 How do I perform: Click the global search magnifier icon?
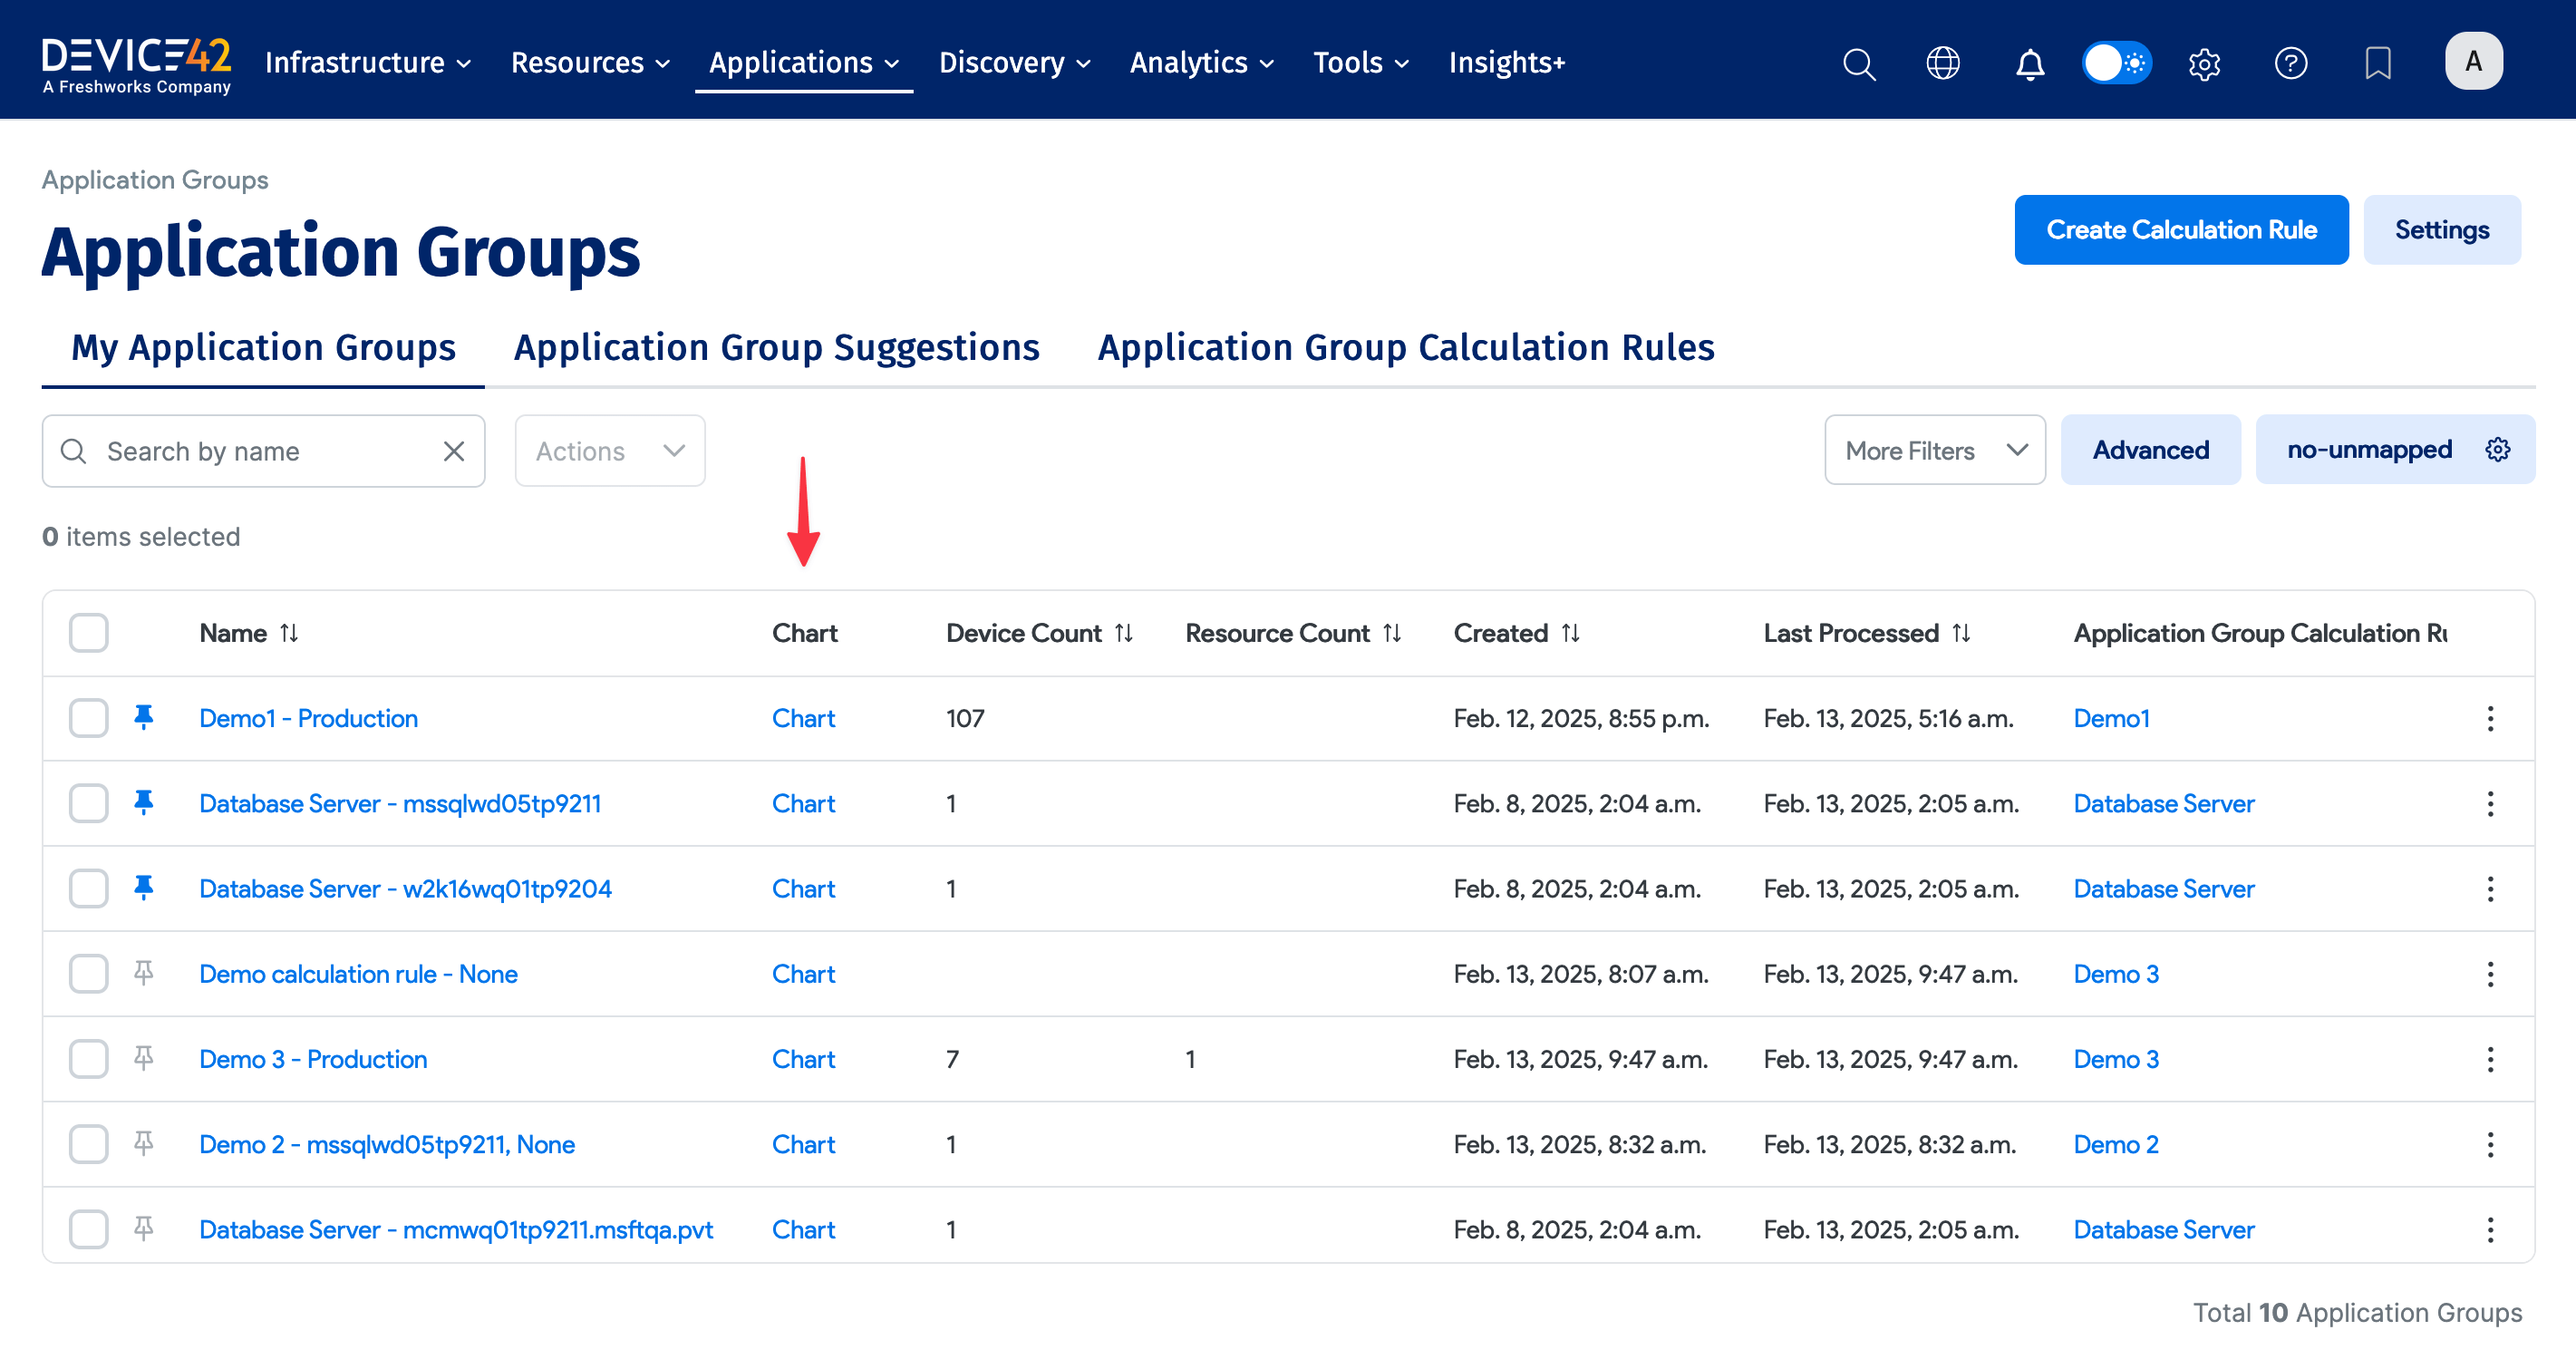[x=1858, y=63]
